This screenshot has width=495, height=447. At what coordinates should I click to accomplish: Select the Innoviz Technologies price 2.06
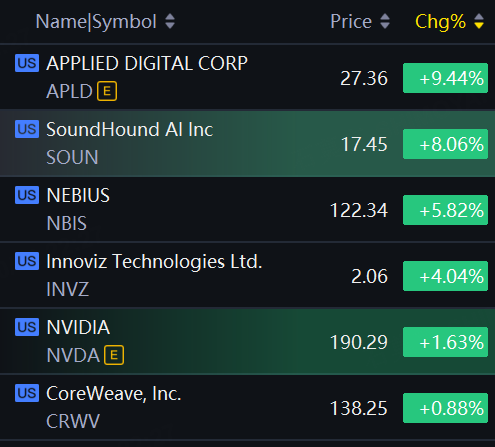click(x=369, y=276)
